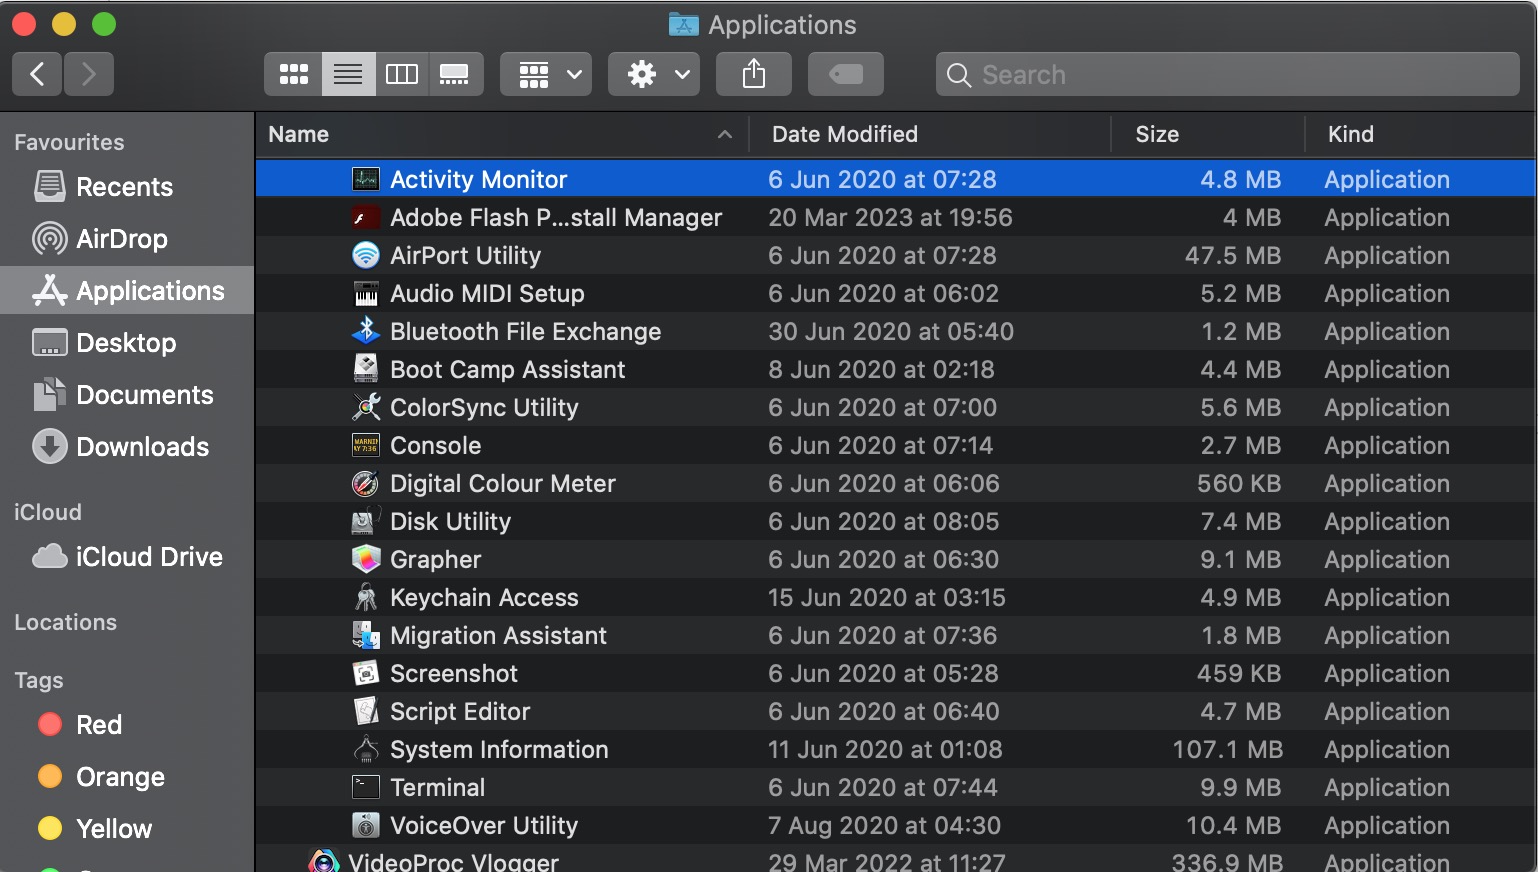Click the Digital Colour Meter icon
This screenshot has width=1538, height=872.
tap(366, 483)
